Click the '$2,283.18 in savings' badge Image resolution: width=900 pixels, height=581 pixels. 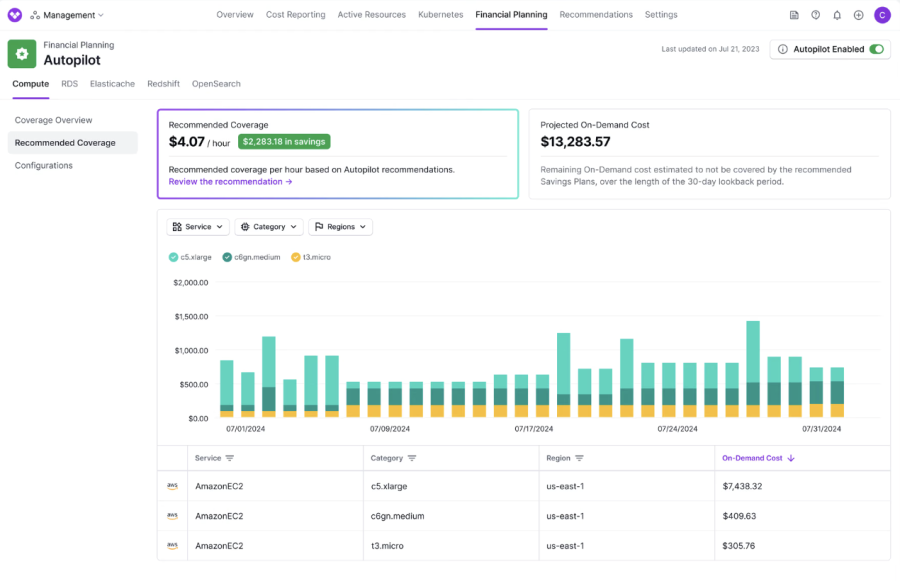pos(284,142)
